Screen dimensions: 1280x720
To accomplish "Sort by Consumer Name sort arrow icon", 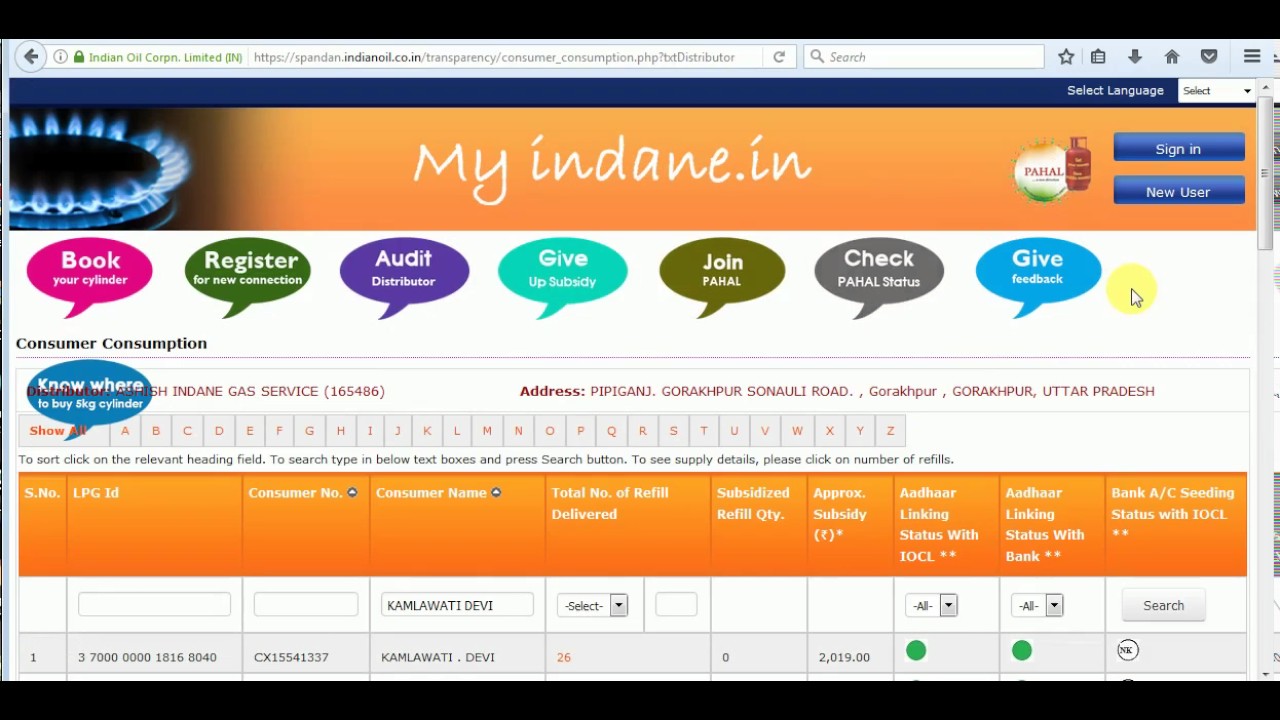I will coord(496,492).
